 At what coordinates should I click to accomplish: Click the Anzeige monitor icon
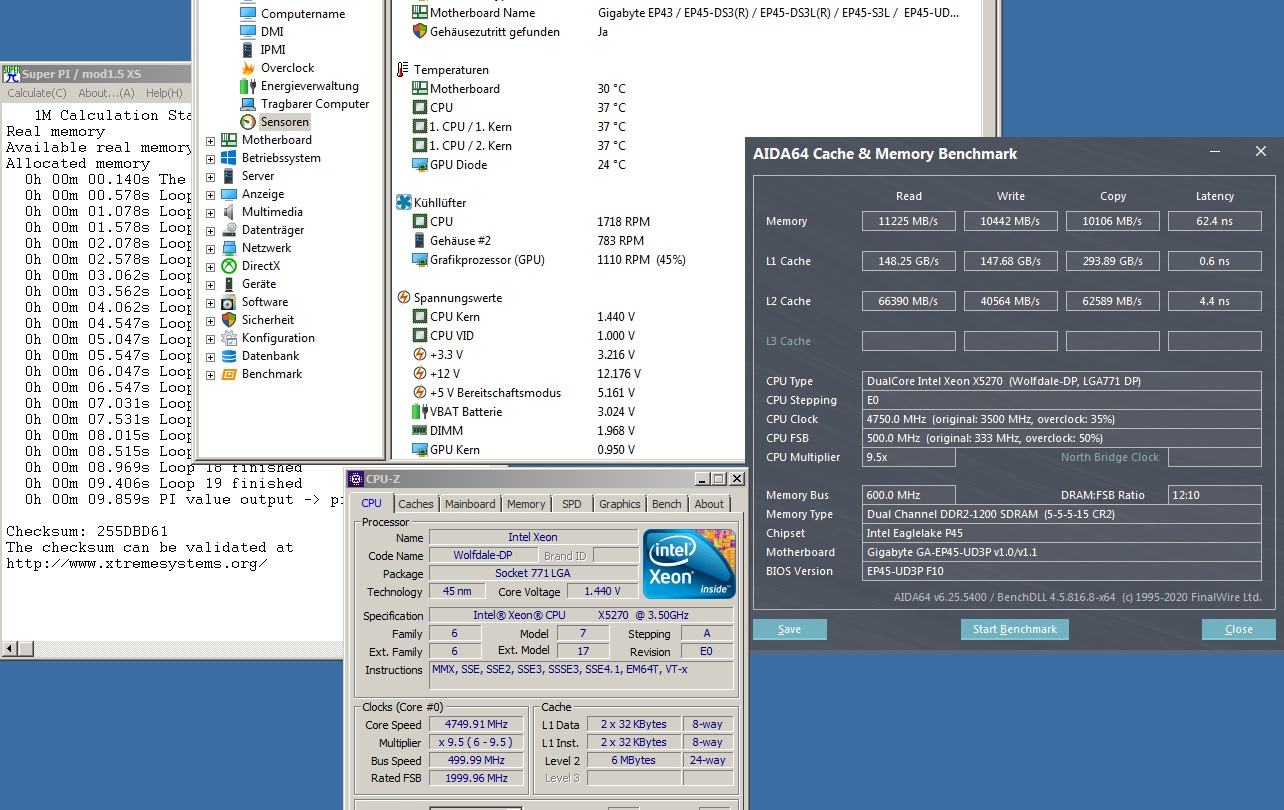228,193
